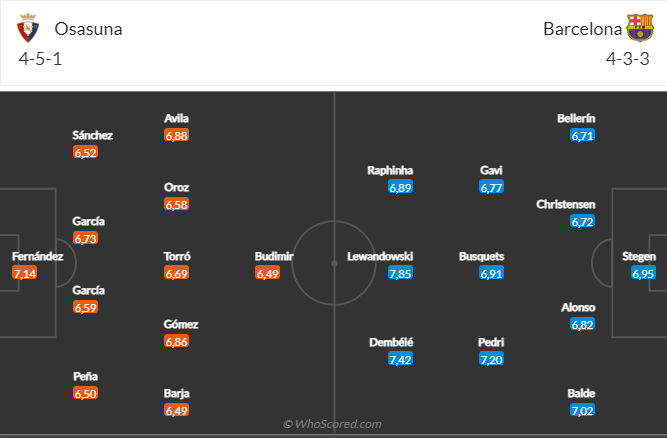
Task: Click on Avila's 6,88 rating badge
Action: tap(177, 135)
